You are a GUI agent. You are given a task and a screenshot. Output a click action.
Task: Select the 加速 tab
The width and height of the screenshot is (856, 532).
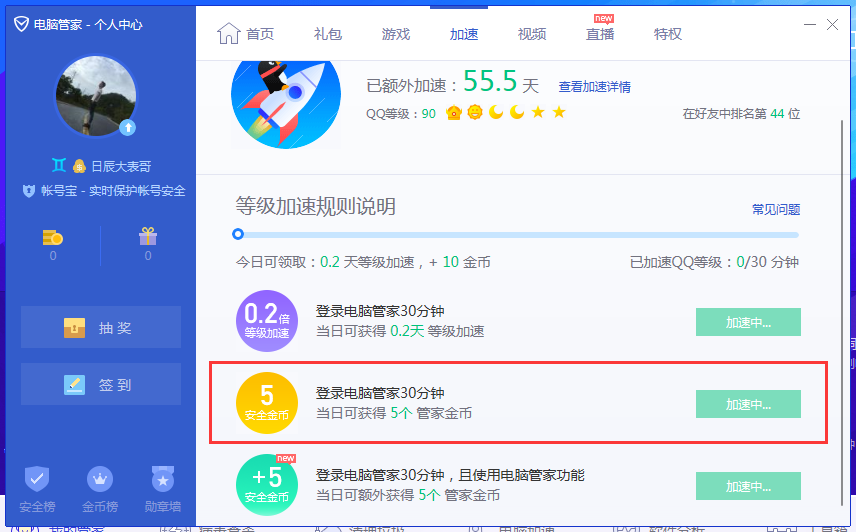point(463,34)
